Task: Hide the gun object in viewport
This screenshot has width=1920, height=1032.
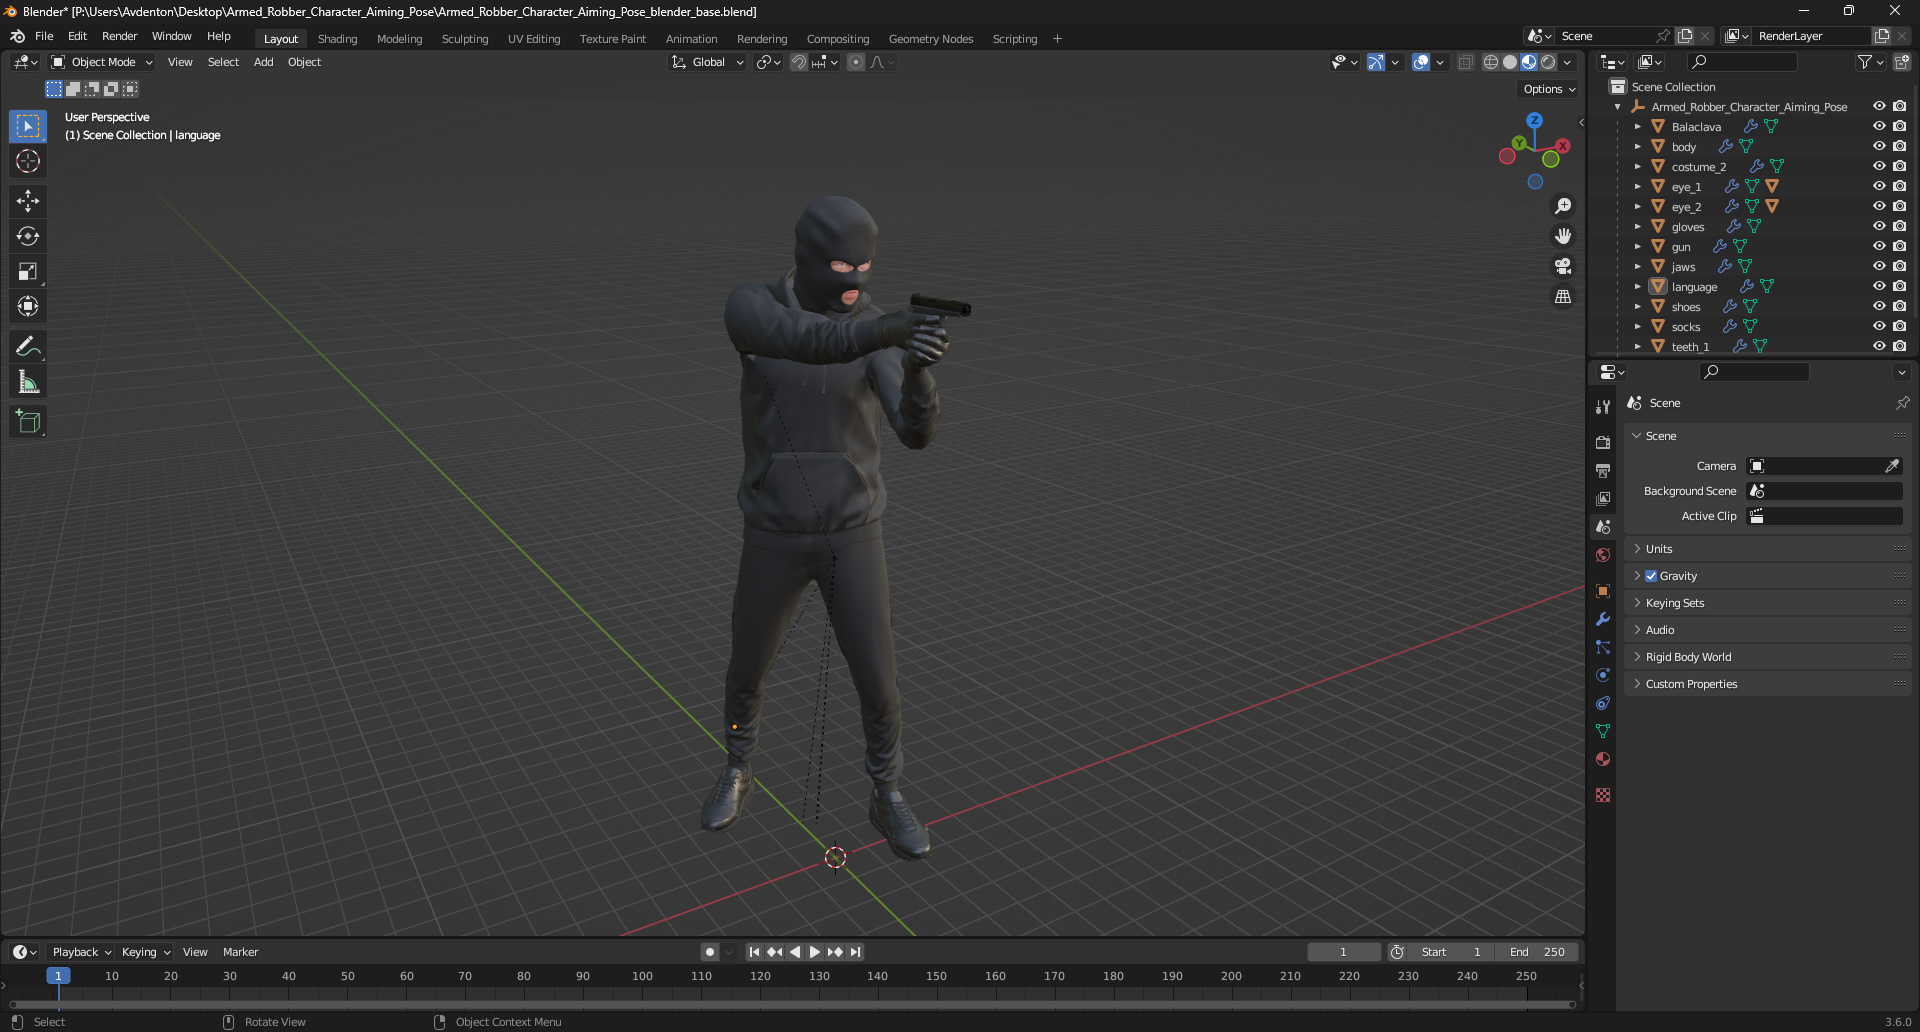Action: [1879, 246]
